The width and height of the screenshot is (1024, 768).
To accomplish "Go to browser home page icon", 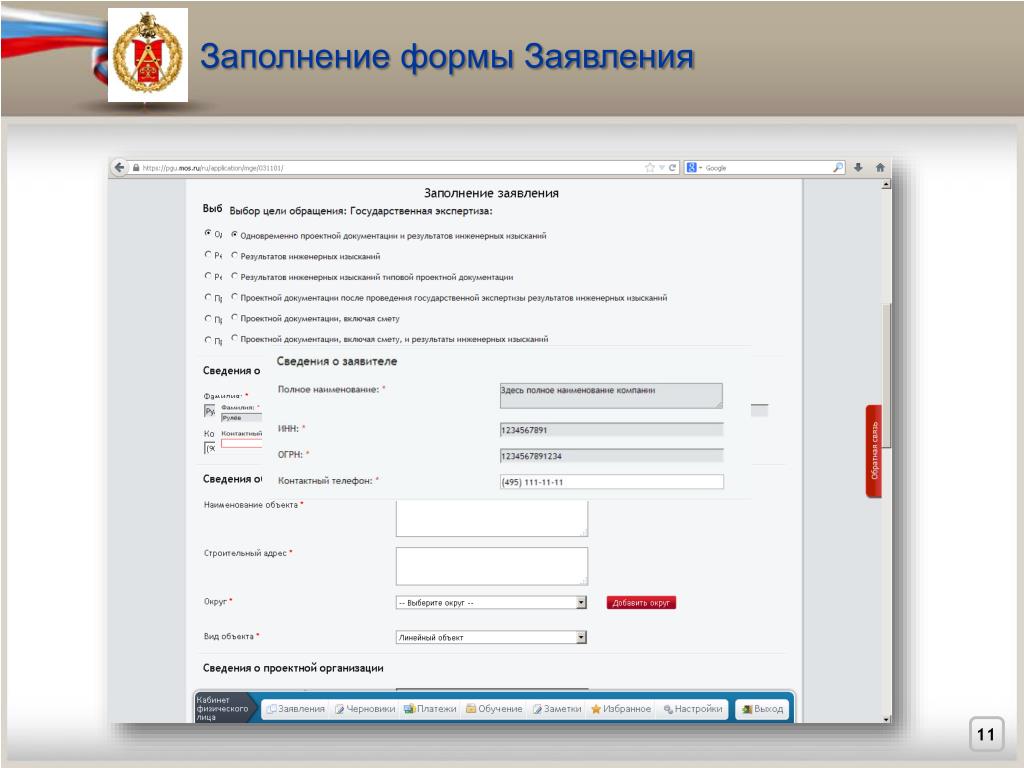I will (880, 168).
